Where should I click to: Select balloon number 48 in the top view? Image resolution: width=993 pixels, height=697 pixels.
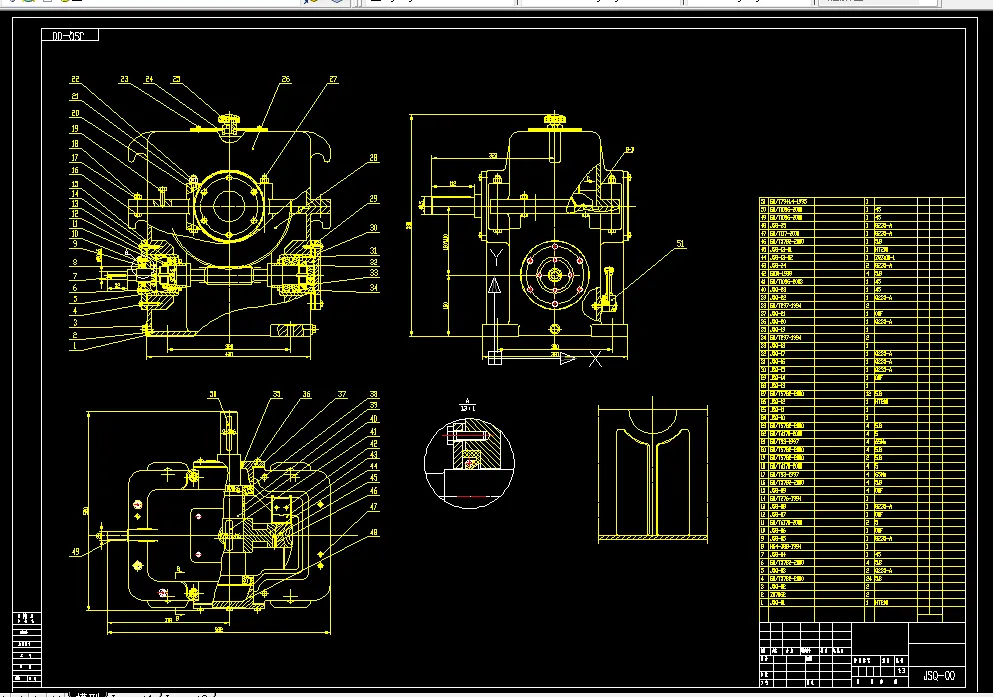click(374, 532)
